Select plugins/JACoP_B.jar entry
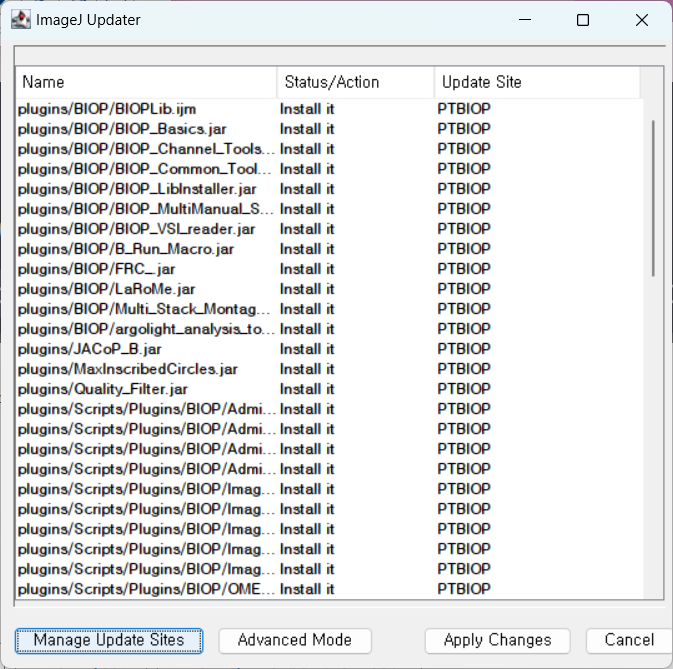The image size is (673, 669). [330, 349]
